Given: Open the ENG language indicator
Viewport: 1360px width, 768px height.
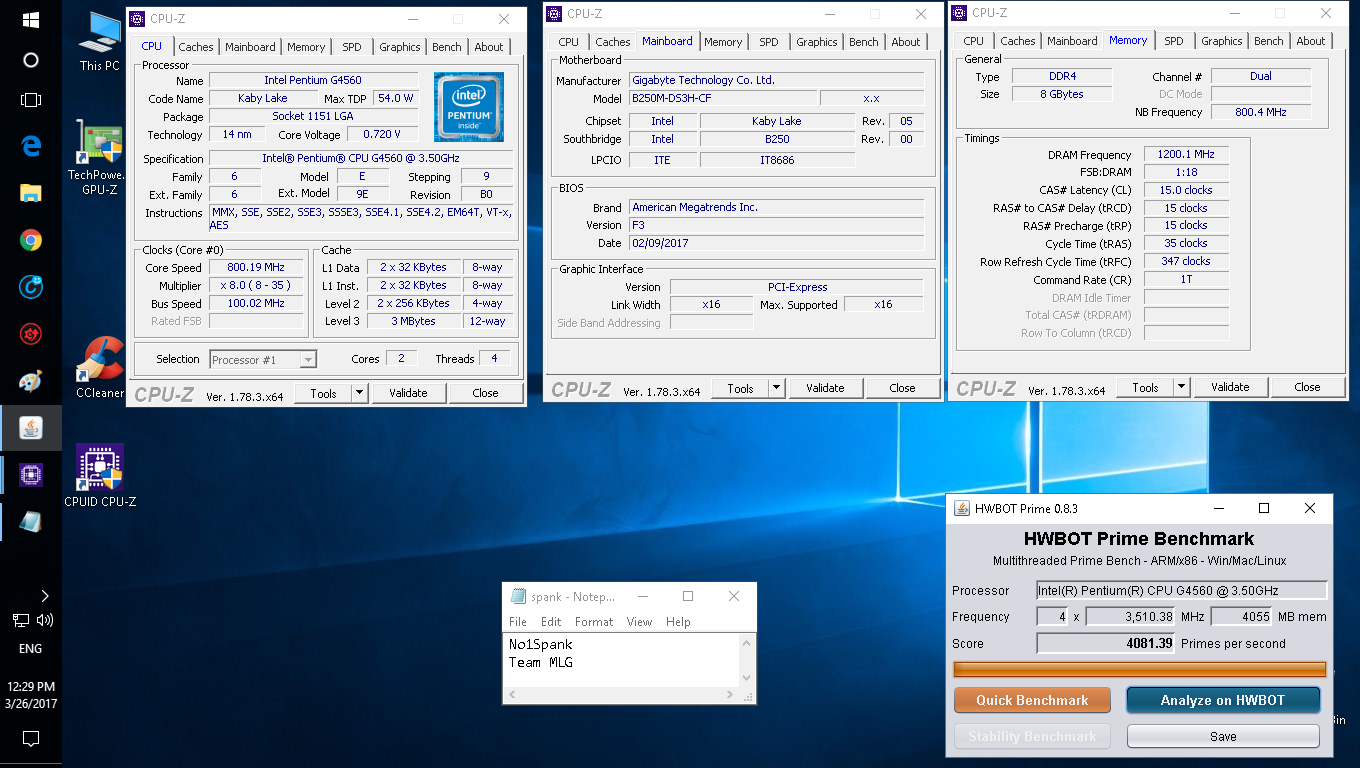Looking at the screenshot, I should tap(30, 648).
